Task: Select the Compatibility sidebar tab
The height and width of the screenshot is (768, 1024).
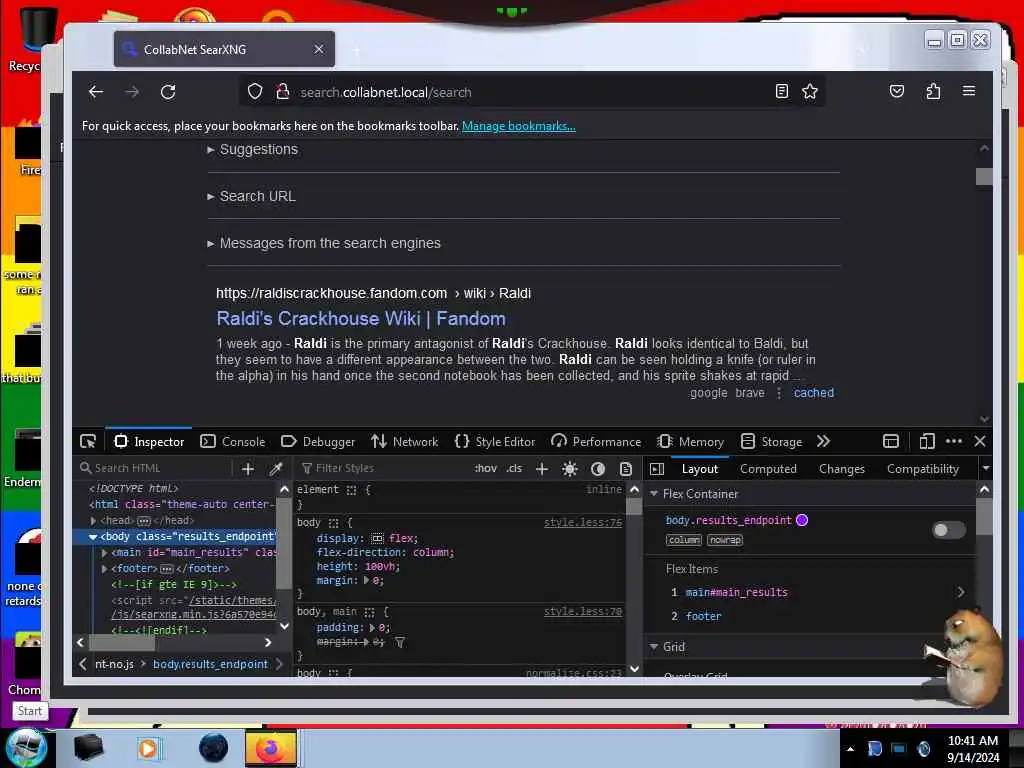Action: (922, 469)
